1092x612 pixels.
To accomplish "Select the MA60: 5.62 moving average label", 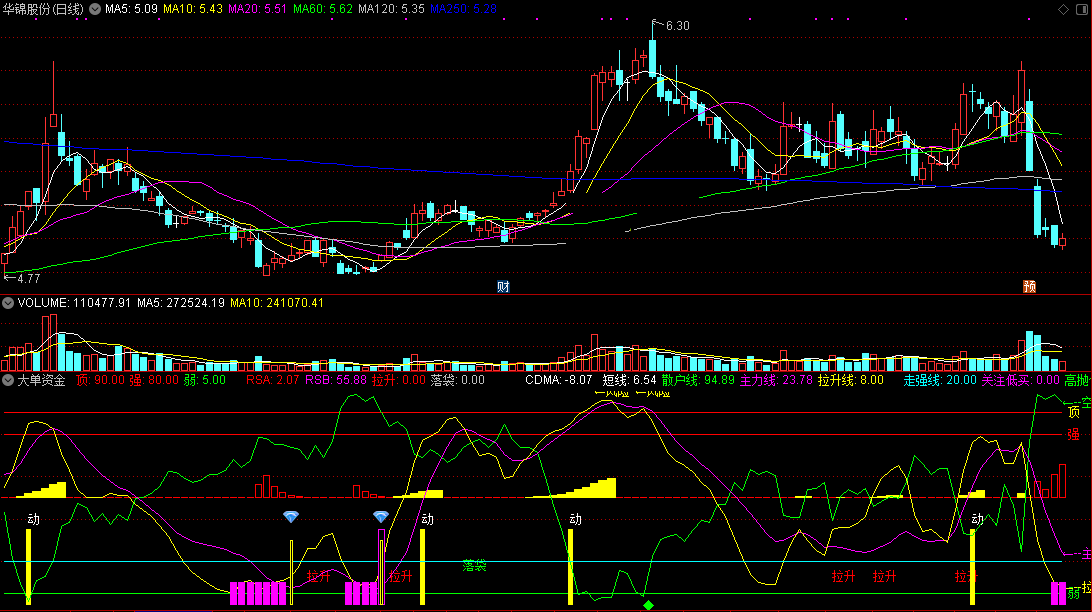I will [323, 9].
